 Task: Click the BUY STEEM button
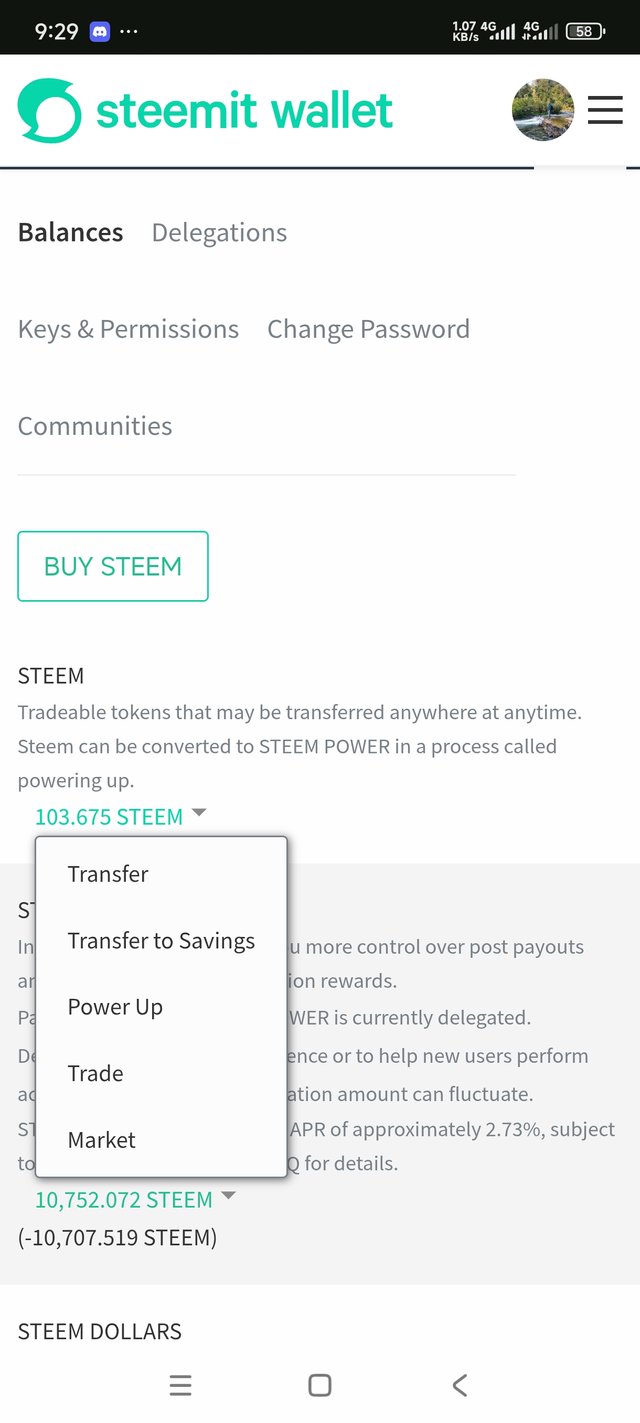(113, 566)
